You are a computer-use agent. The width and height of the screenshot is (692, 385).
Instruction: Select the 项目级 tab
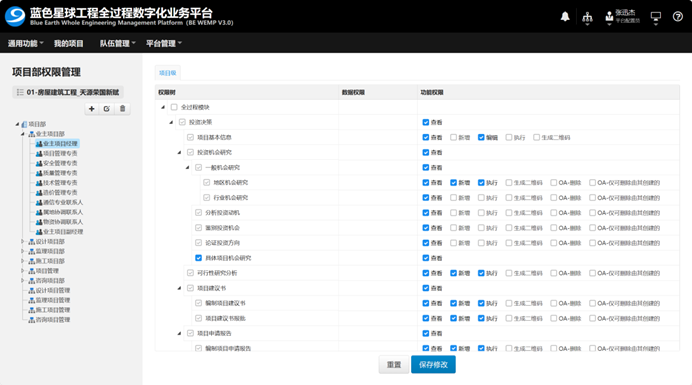pyautogui.click(x=168, y=73)
